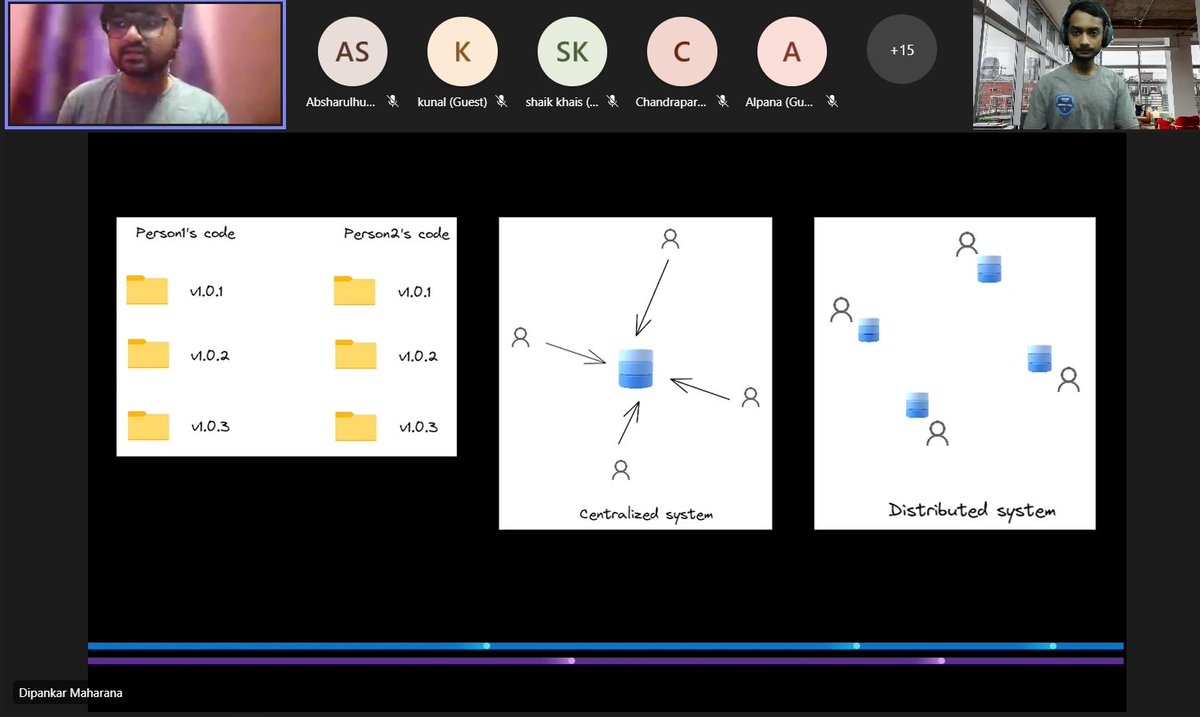
Task: Click v1.0.1 label under Person2's code
Action: (416, 293)
